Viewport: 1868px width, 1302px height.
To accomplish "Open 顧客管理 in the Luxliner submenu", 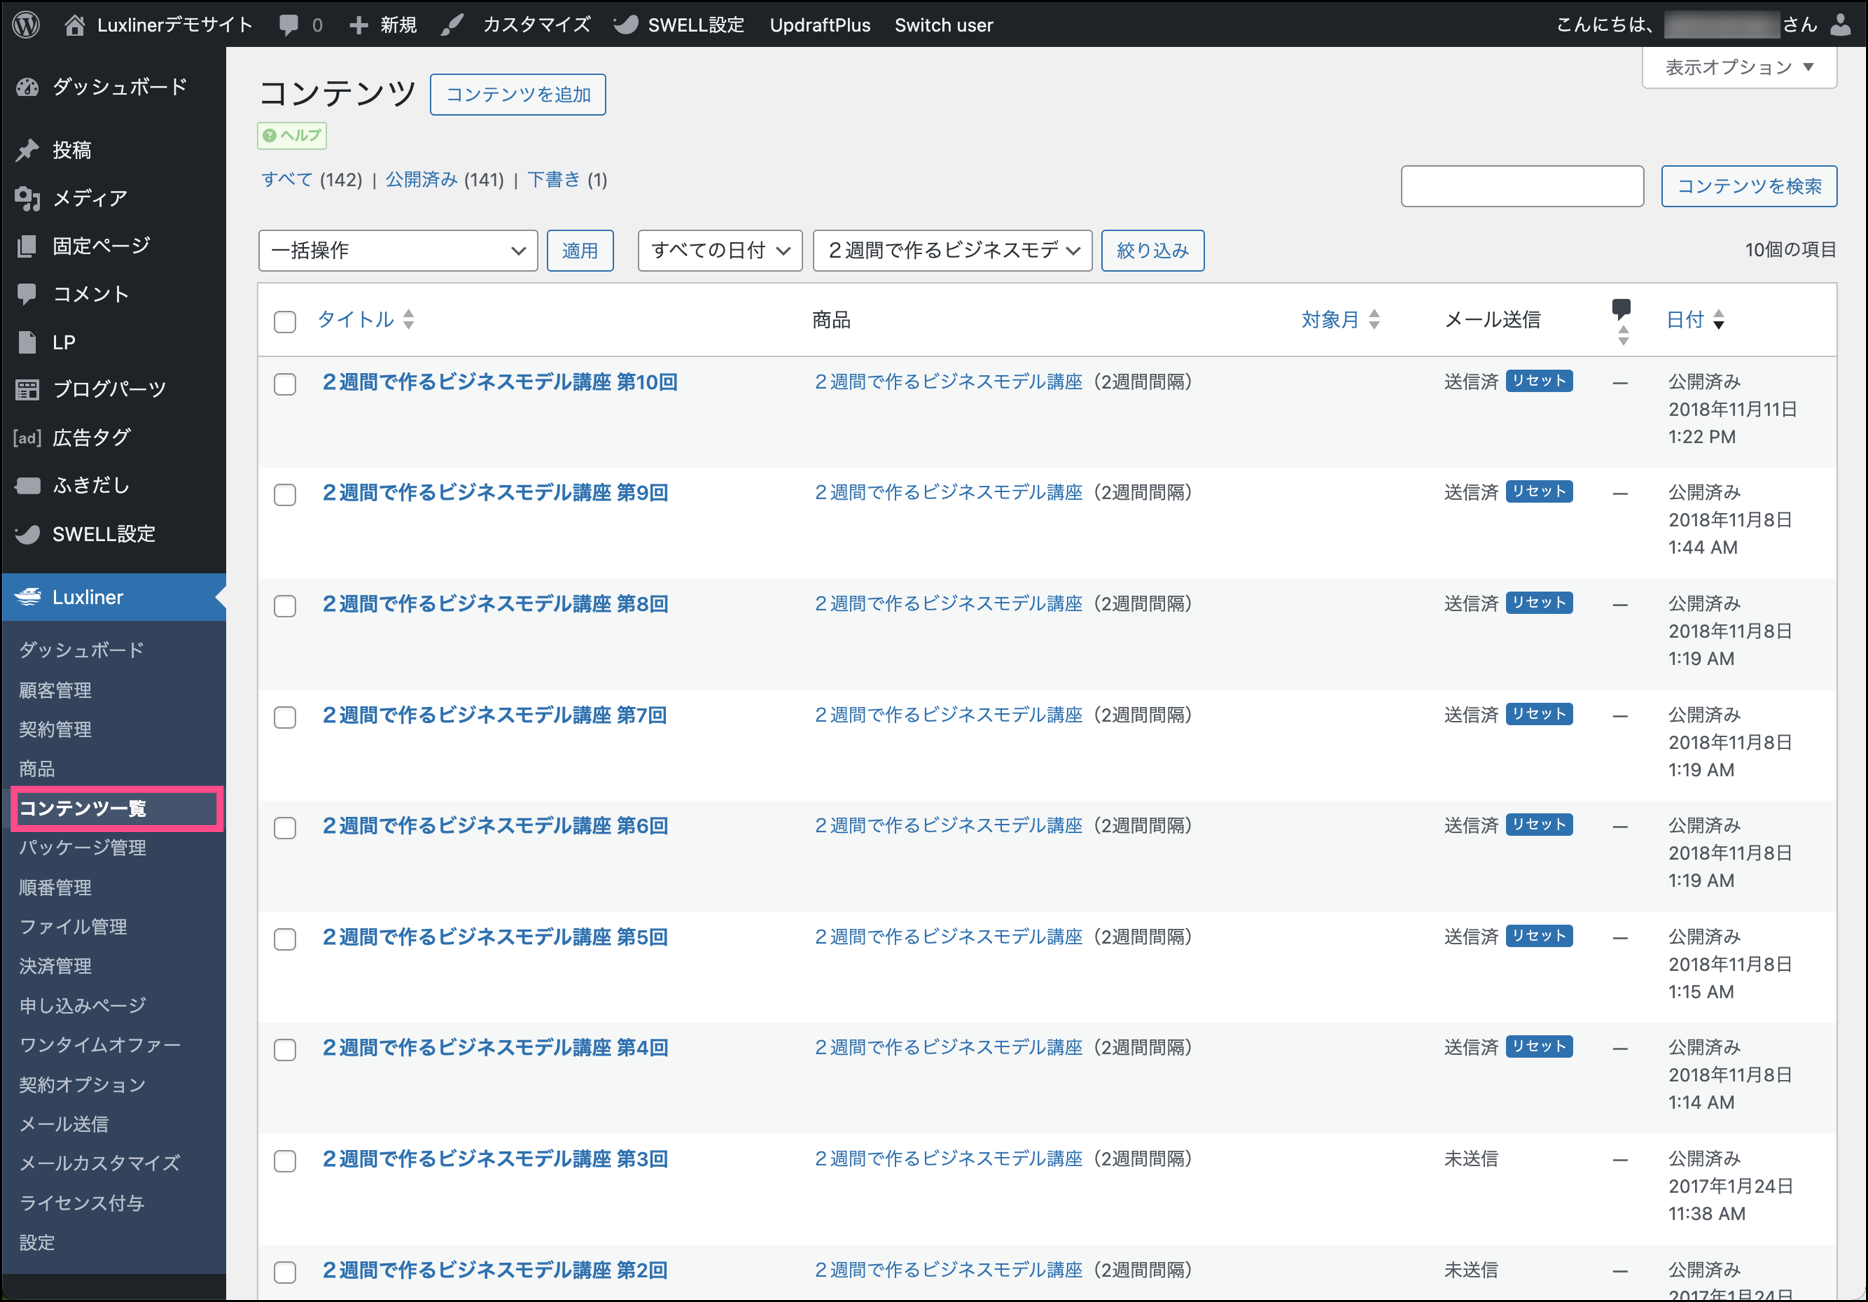I will pos(56,690).
